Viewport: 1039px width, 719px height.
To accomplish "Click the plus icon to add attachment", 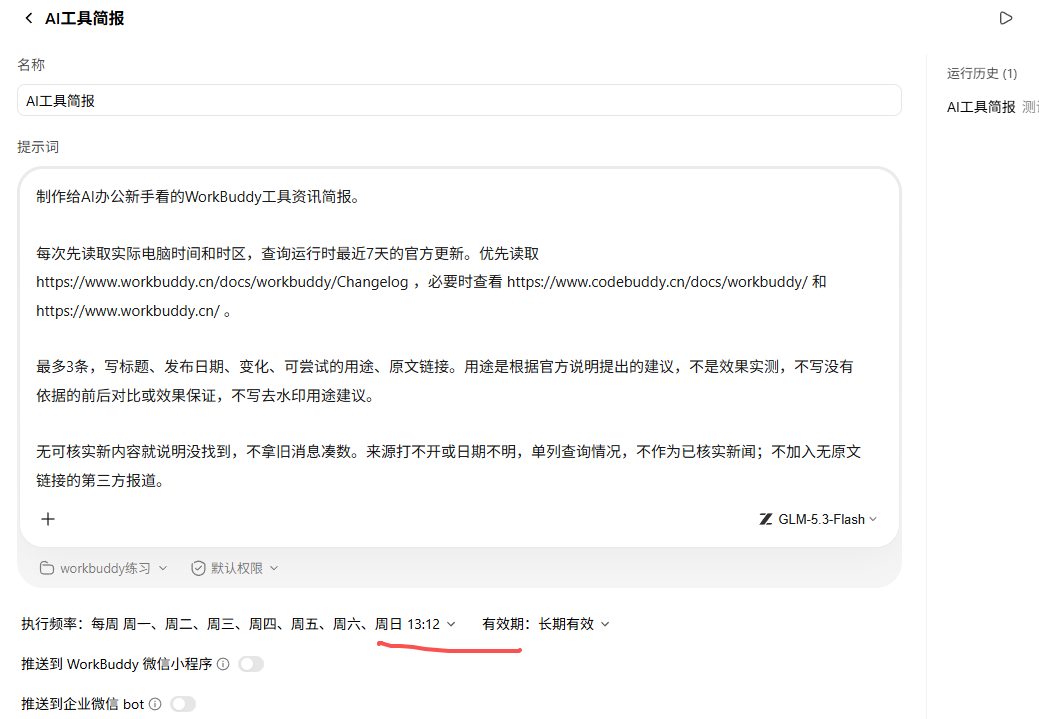I will click(x=48, y=519).
